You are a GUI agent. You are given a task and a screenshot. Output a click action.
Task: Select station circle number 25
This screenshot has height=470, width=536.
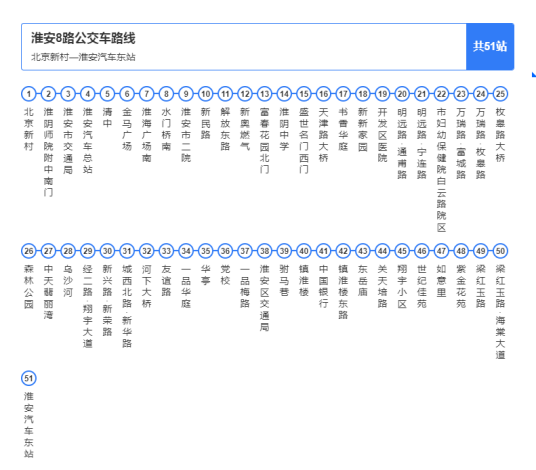tap(500, 94)
